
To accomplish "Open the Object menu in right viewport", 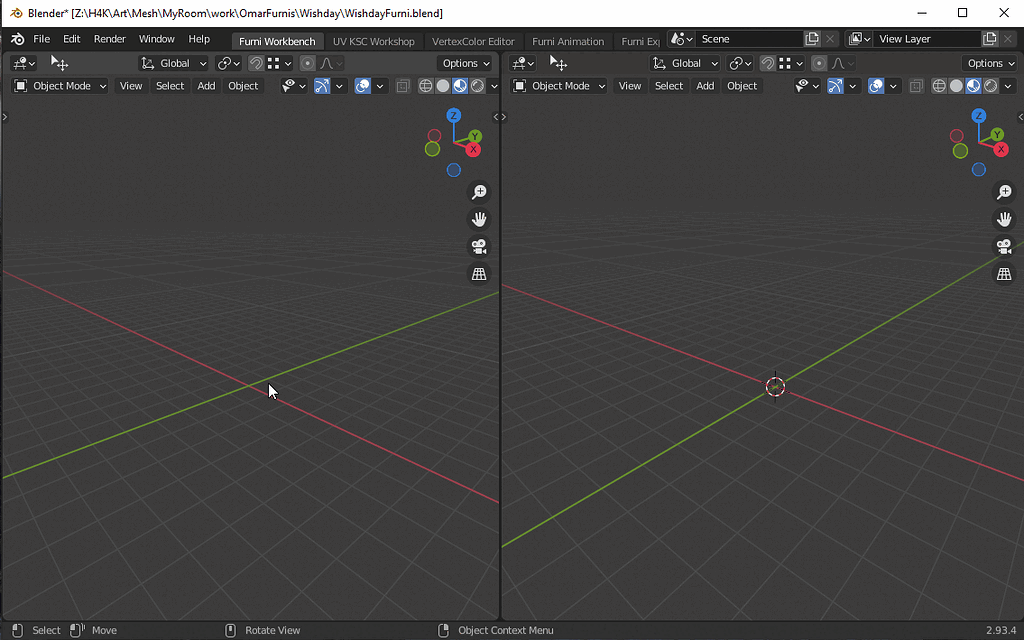I will 742,86.
